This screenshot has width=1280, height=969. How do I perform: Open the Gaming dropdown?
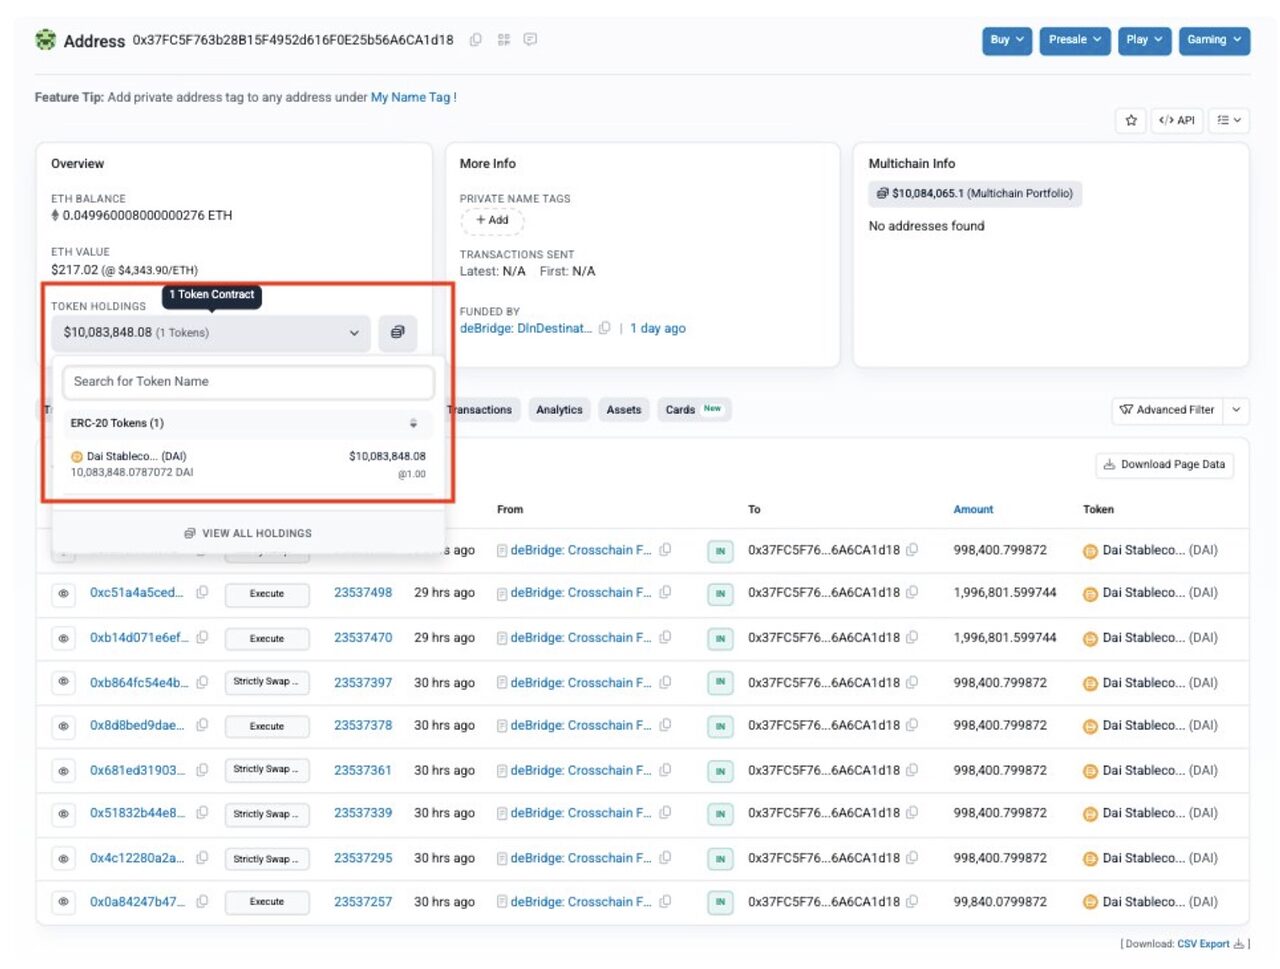tap(1213, 40)
